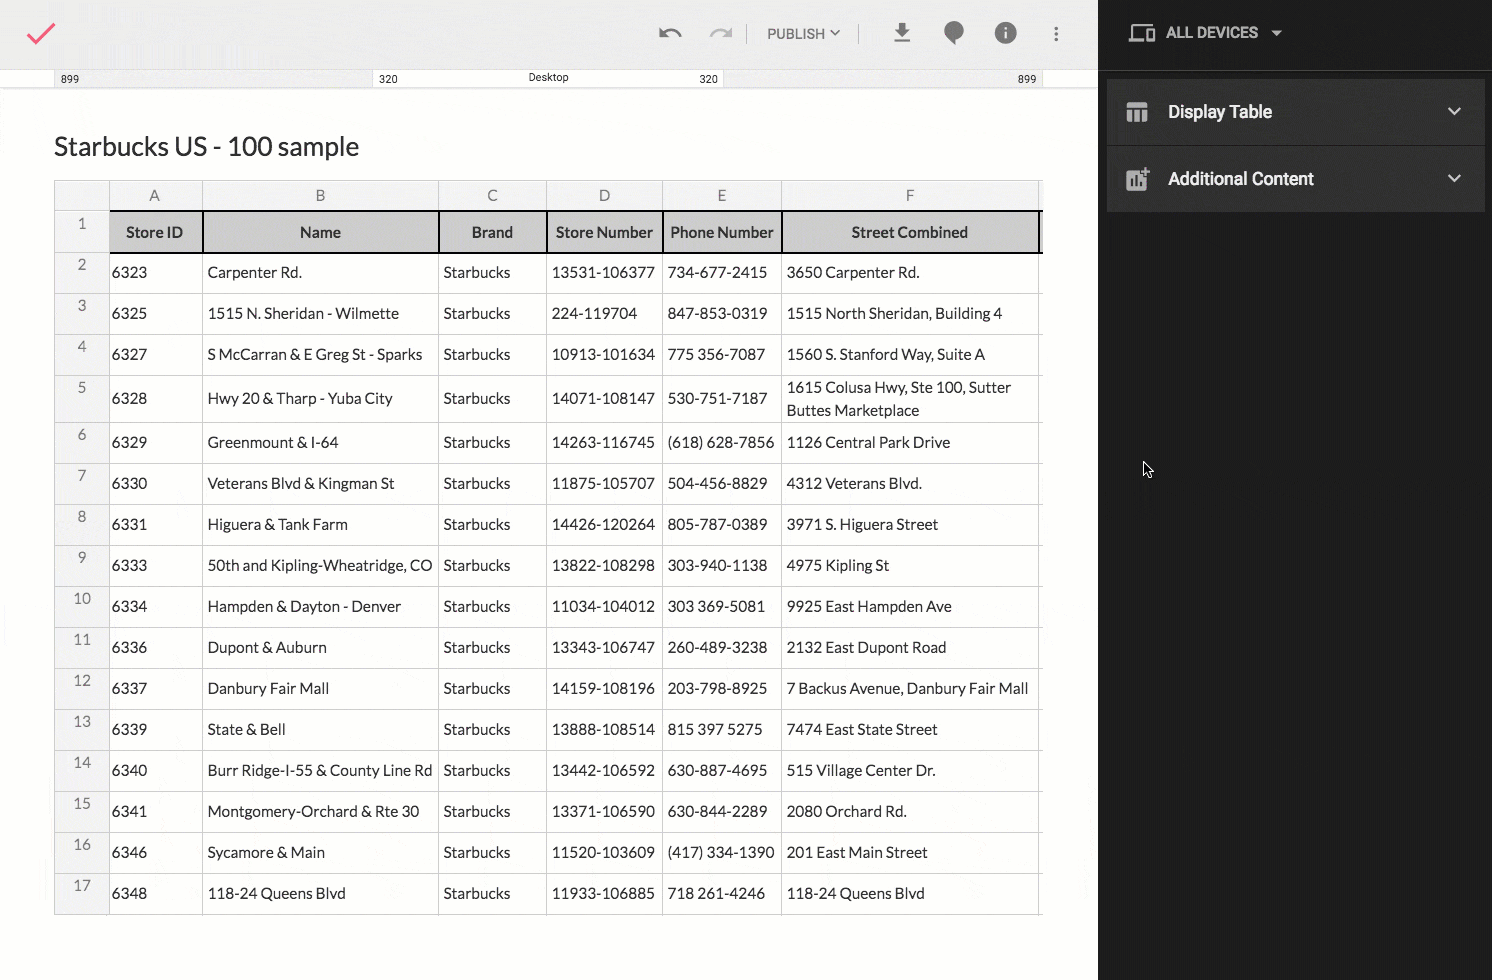1492x980 pixels.
Task: Click the checkmark icon at top left
Action: point(41,33)
